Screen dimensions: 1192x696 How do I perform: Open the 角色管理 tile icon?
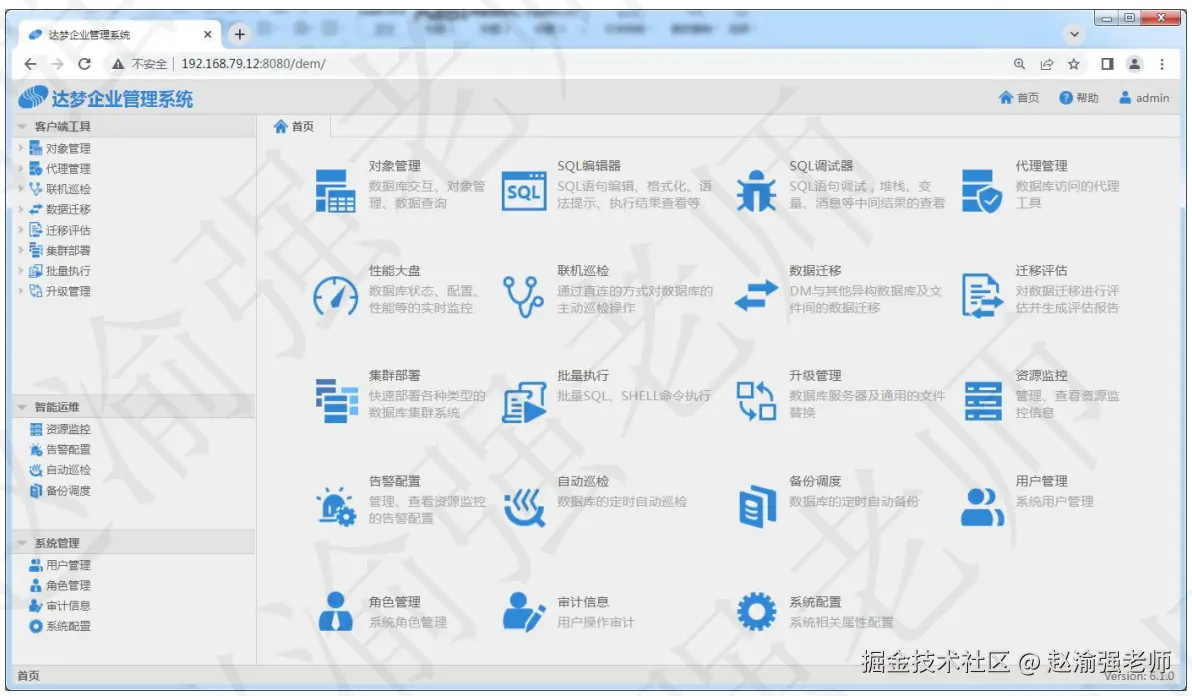(x=335, y=612)
